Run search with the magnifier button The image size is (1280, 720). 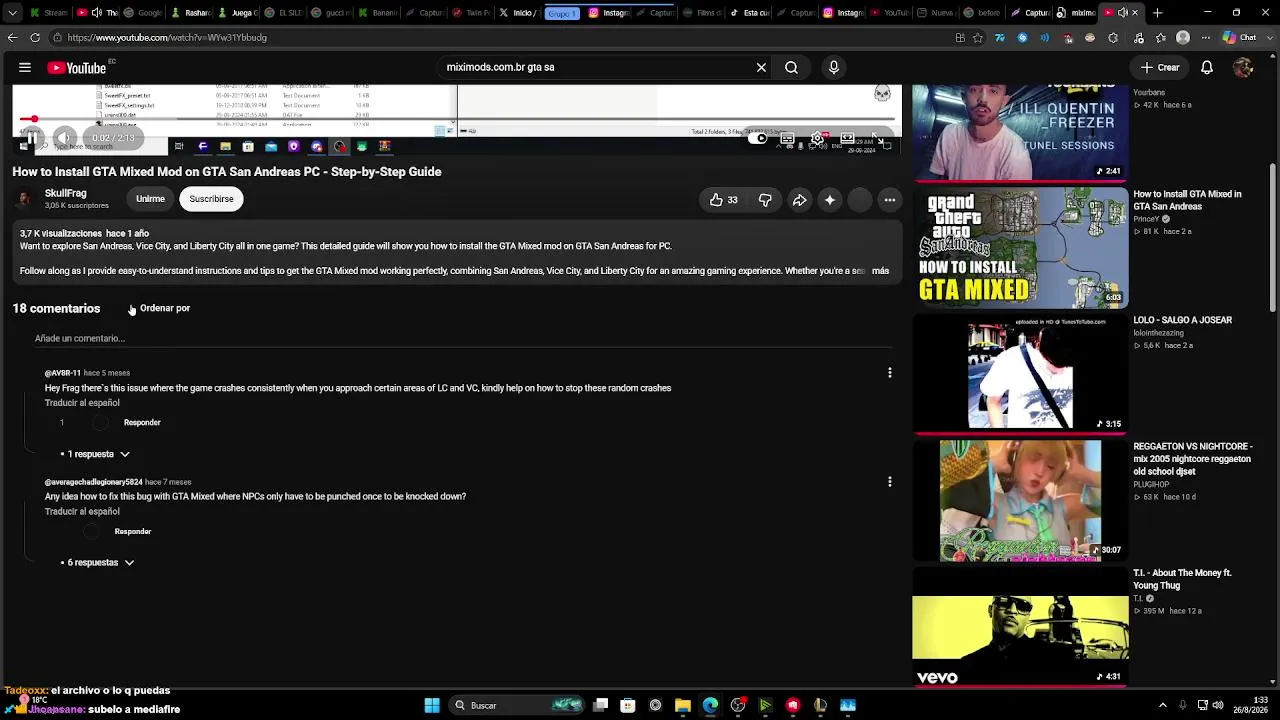[791, 67]
